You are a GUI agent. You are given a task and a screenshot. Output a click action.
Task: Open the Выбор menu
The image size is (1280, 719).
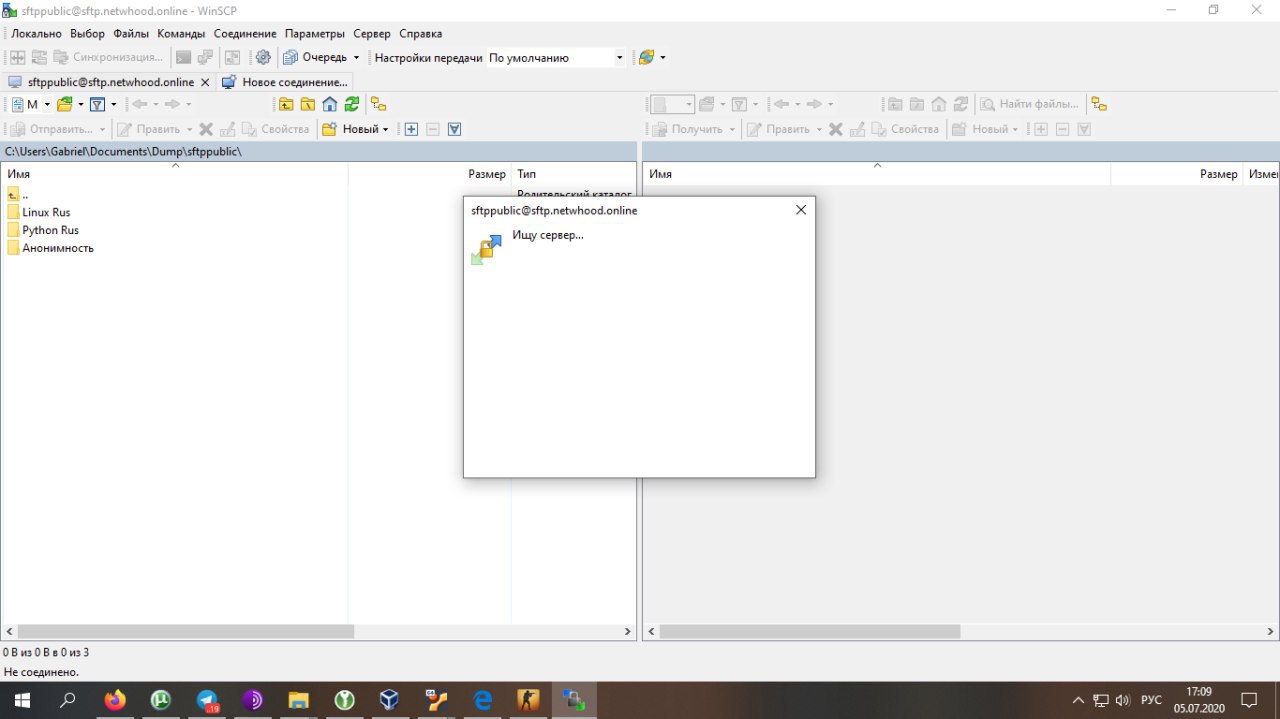pyautogui.click(x=88, y=33)
